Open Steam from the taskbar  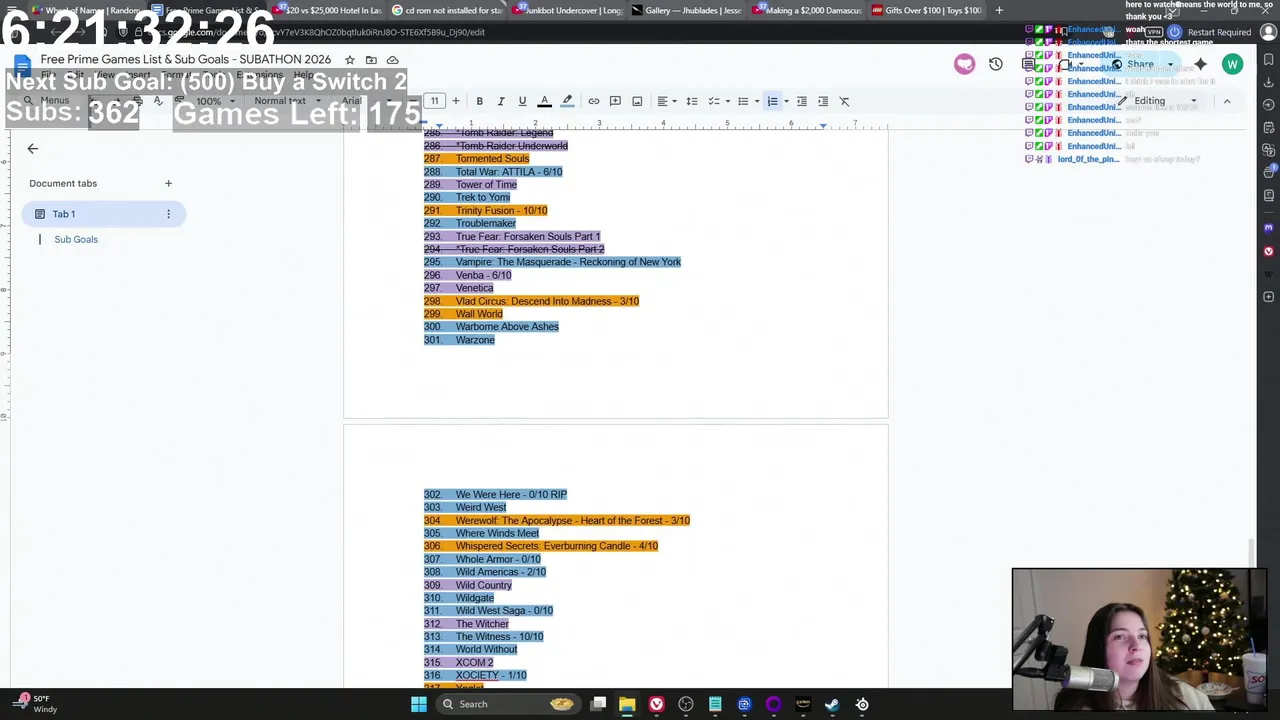pyautogui.click(x=832, y=704)
